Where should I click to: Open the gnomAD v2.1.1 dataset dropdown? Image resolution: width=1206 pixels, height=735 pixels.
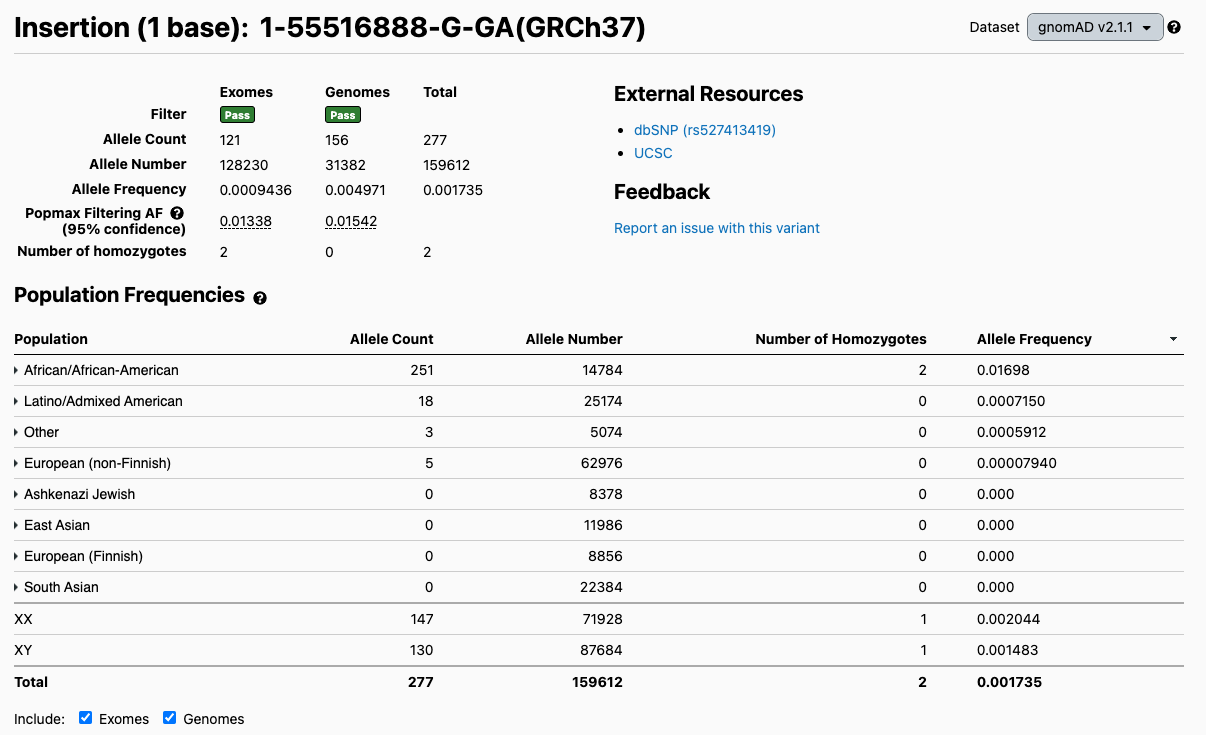click(1094, 27)
